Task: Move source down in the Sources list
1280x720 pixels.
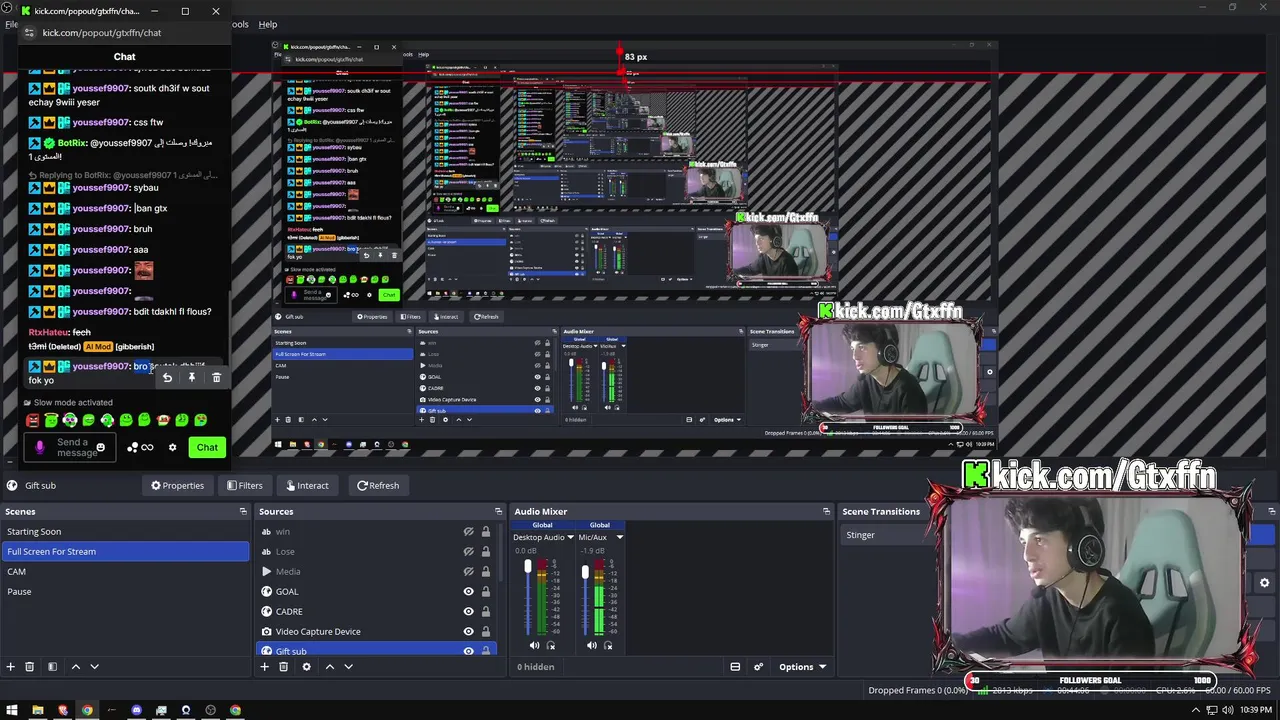Action: 348,667
